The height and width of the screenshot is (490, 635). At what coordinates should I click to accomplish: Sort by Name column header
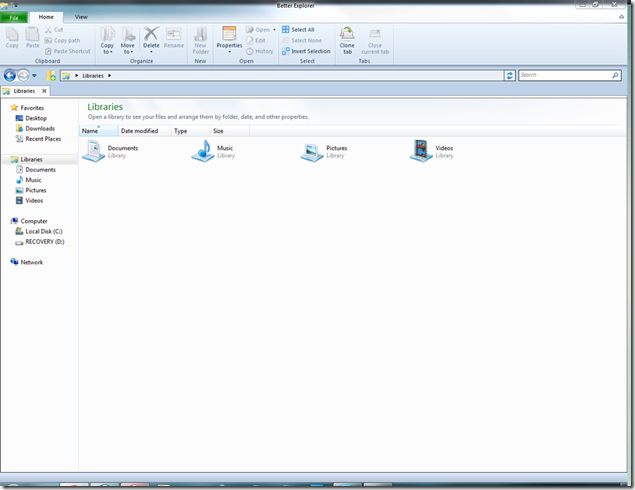98,131
